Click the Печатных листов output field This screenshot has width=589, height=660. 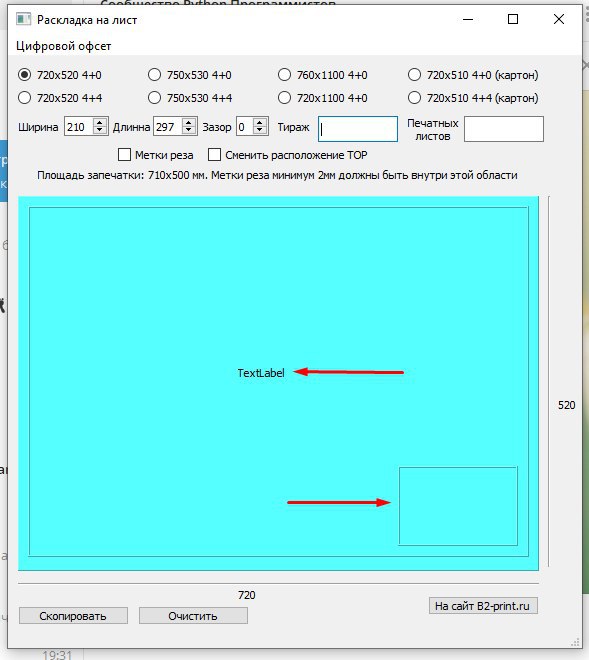[x=504, y=129]
